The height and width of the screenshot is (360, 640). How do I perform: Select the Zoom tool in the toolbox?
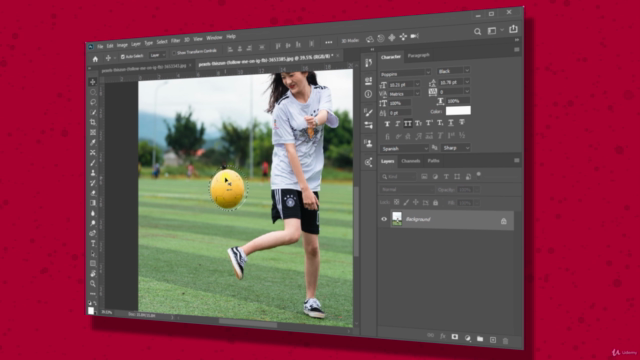pyautogui.click(x=93, y=283)
